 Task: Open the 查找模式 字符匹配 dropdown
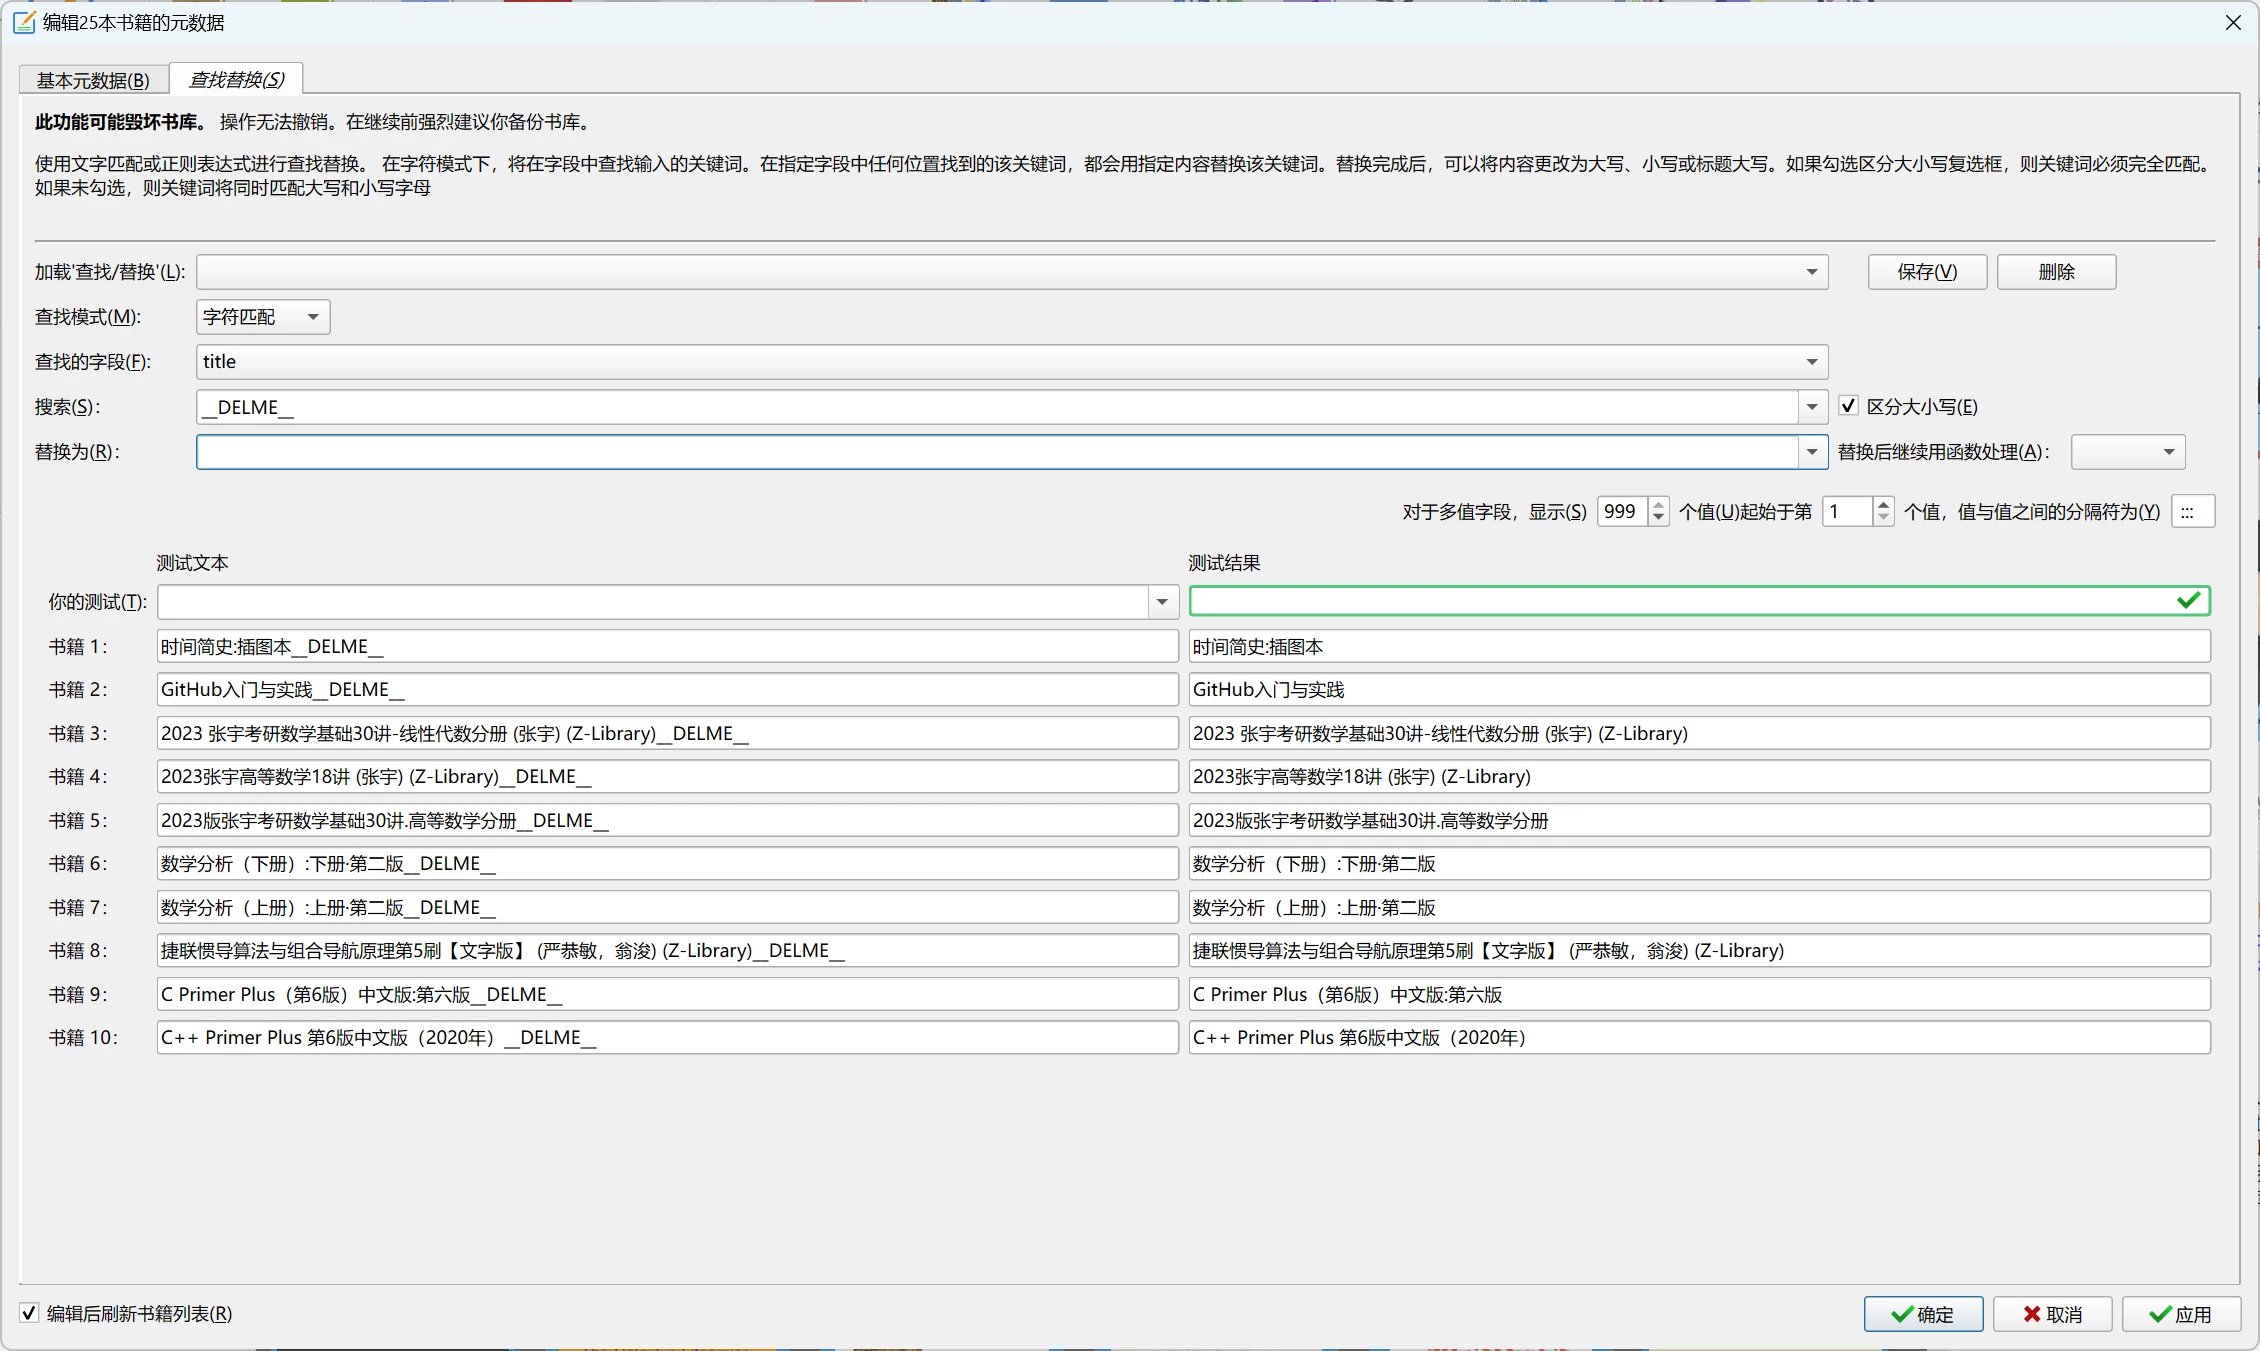[x=263, y=317]
